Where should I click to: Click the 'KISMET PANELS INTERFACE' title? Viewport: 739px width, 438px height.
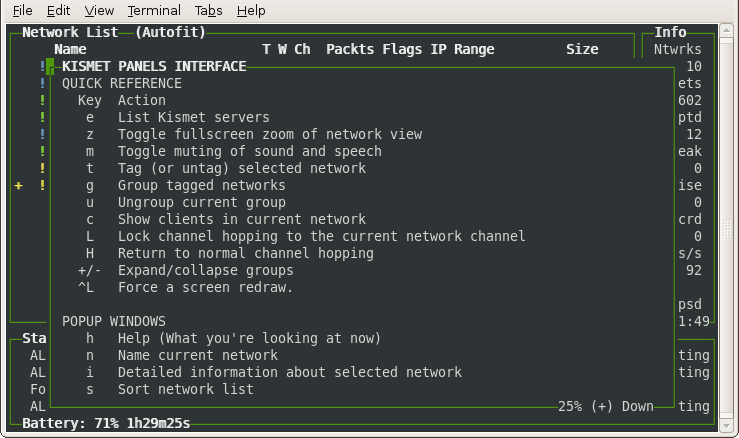154,66
